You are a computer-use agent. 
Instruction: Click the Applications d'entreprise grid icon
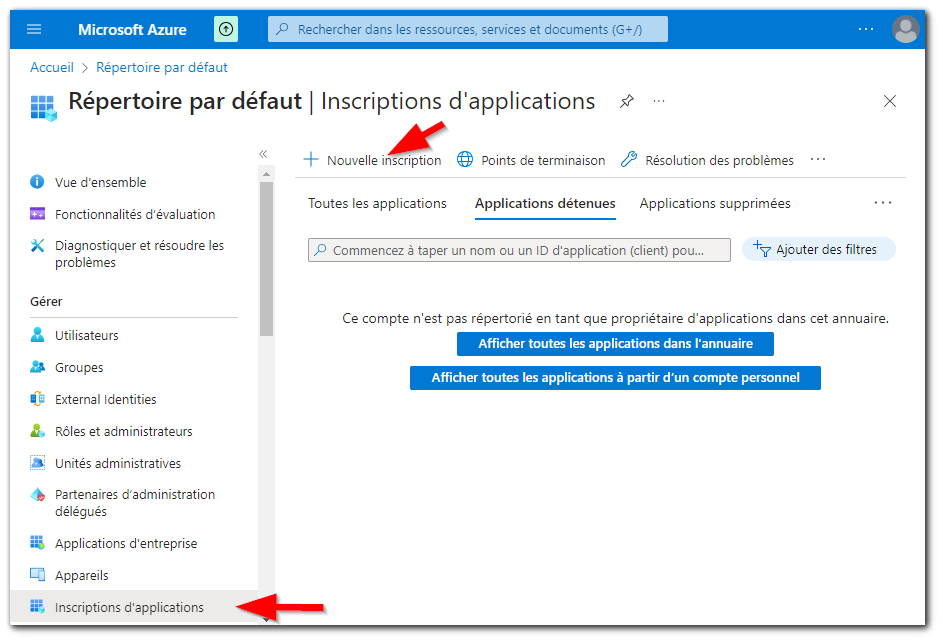point(37,543)
